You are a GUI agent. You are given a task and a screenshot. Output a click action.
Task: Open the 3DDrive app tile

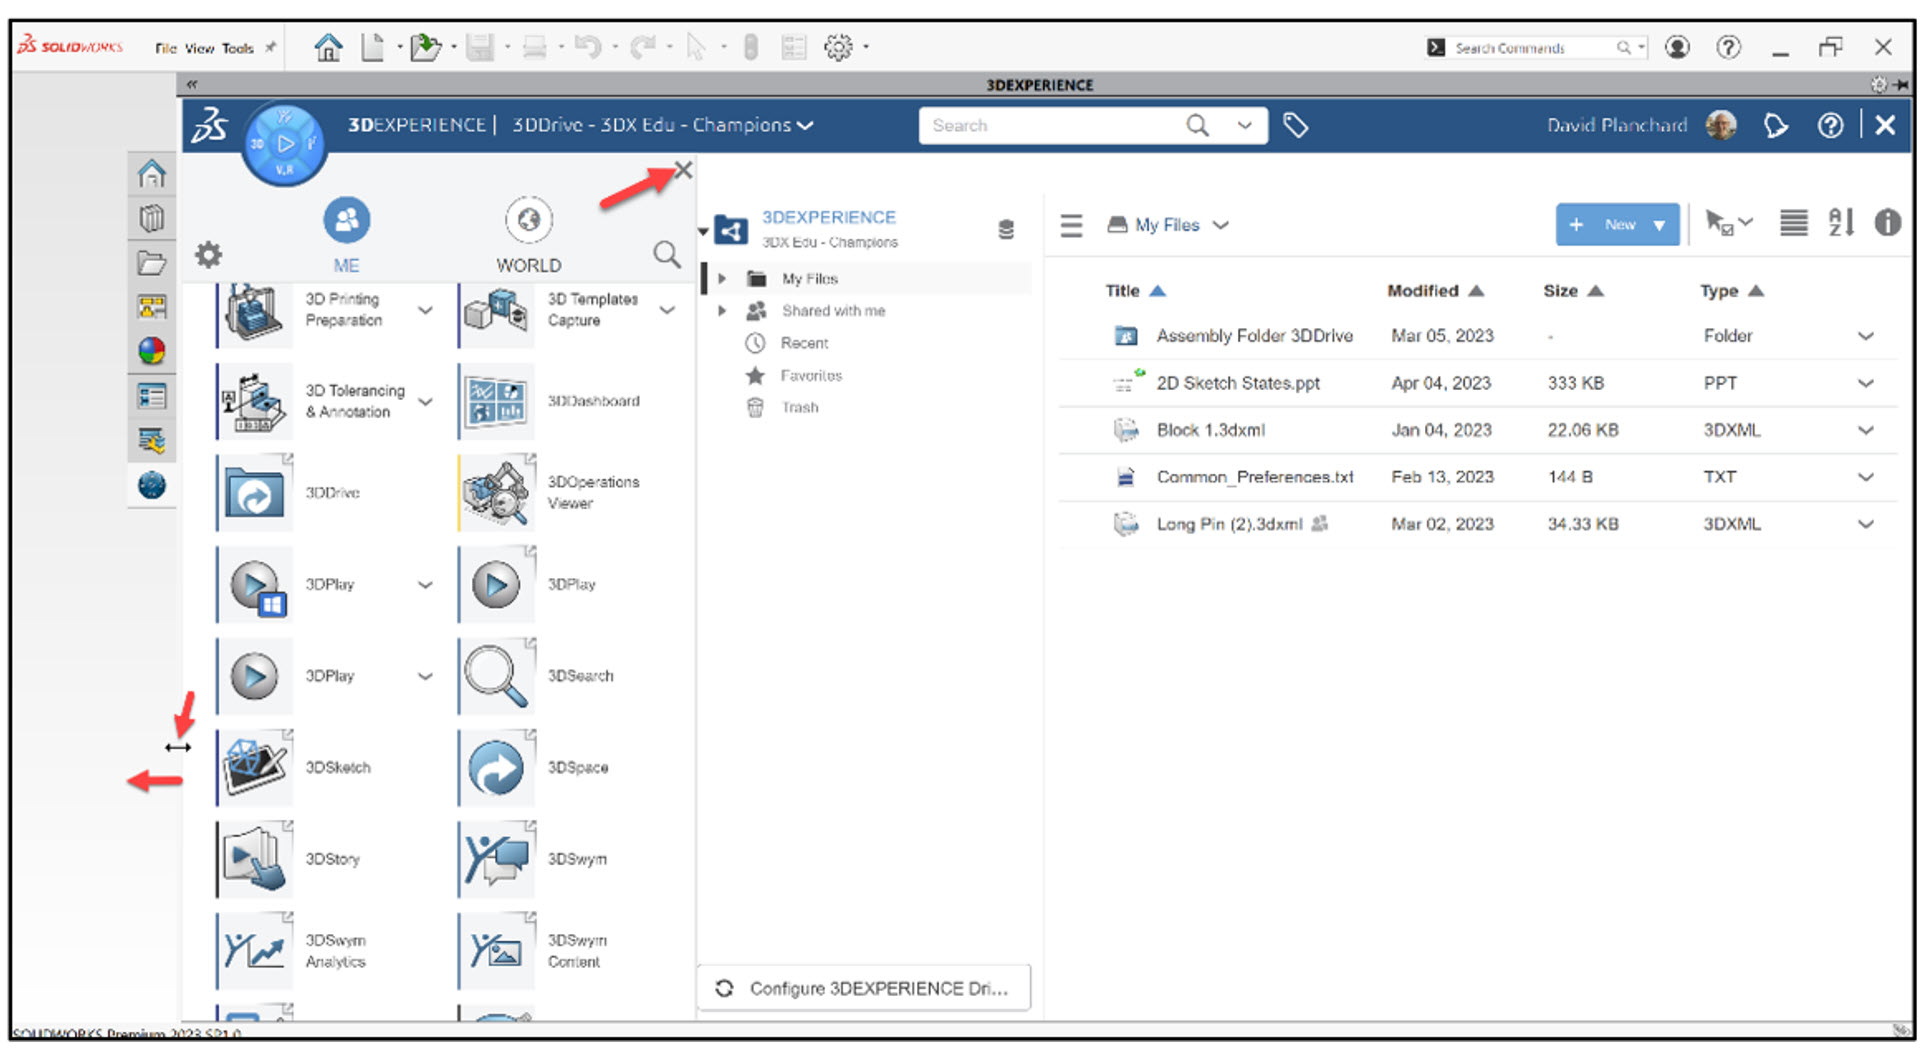[x=255, y=492]
